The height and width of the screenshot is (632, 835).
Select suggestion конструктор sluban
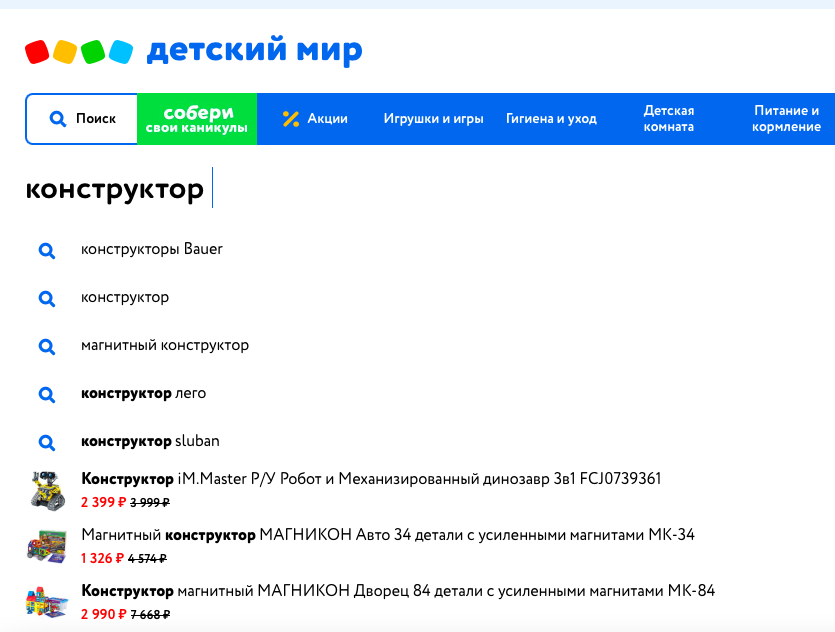coord(150,441)
